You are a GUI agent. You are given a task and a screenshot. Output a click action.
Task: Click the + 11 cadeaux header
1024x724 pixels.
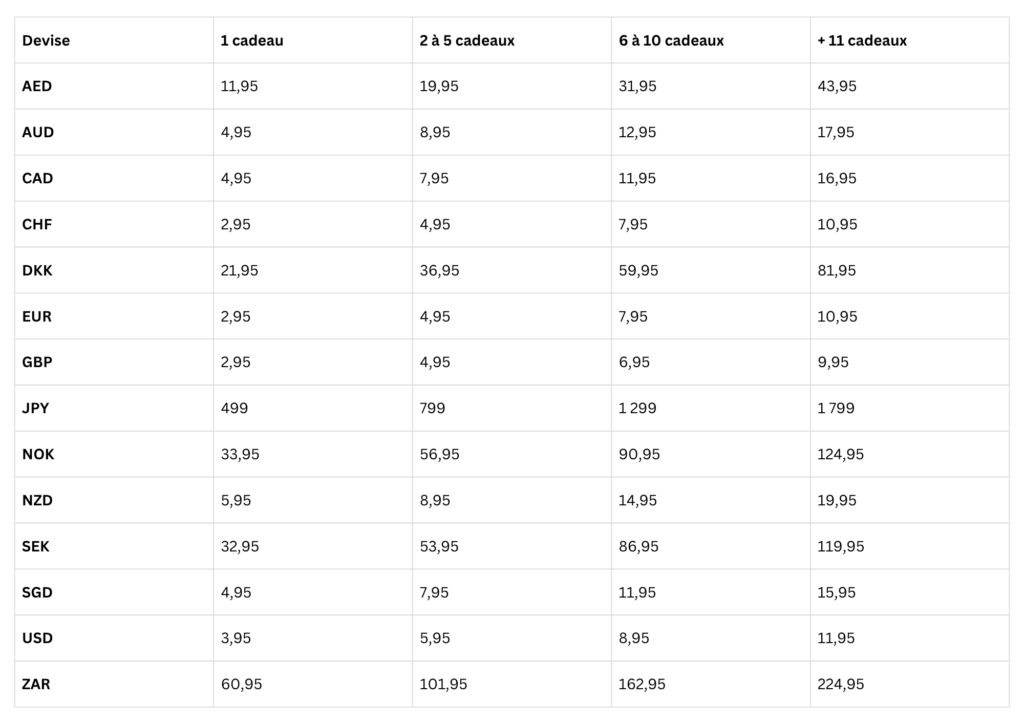pyautogui.click(x=862, y=40)
